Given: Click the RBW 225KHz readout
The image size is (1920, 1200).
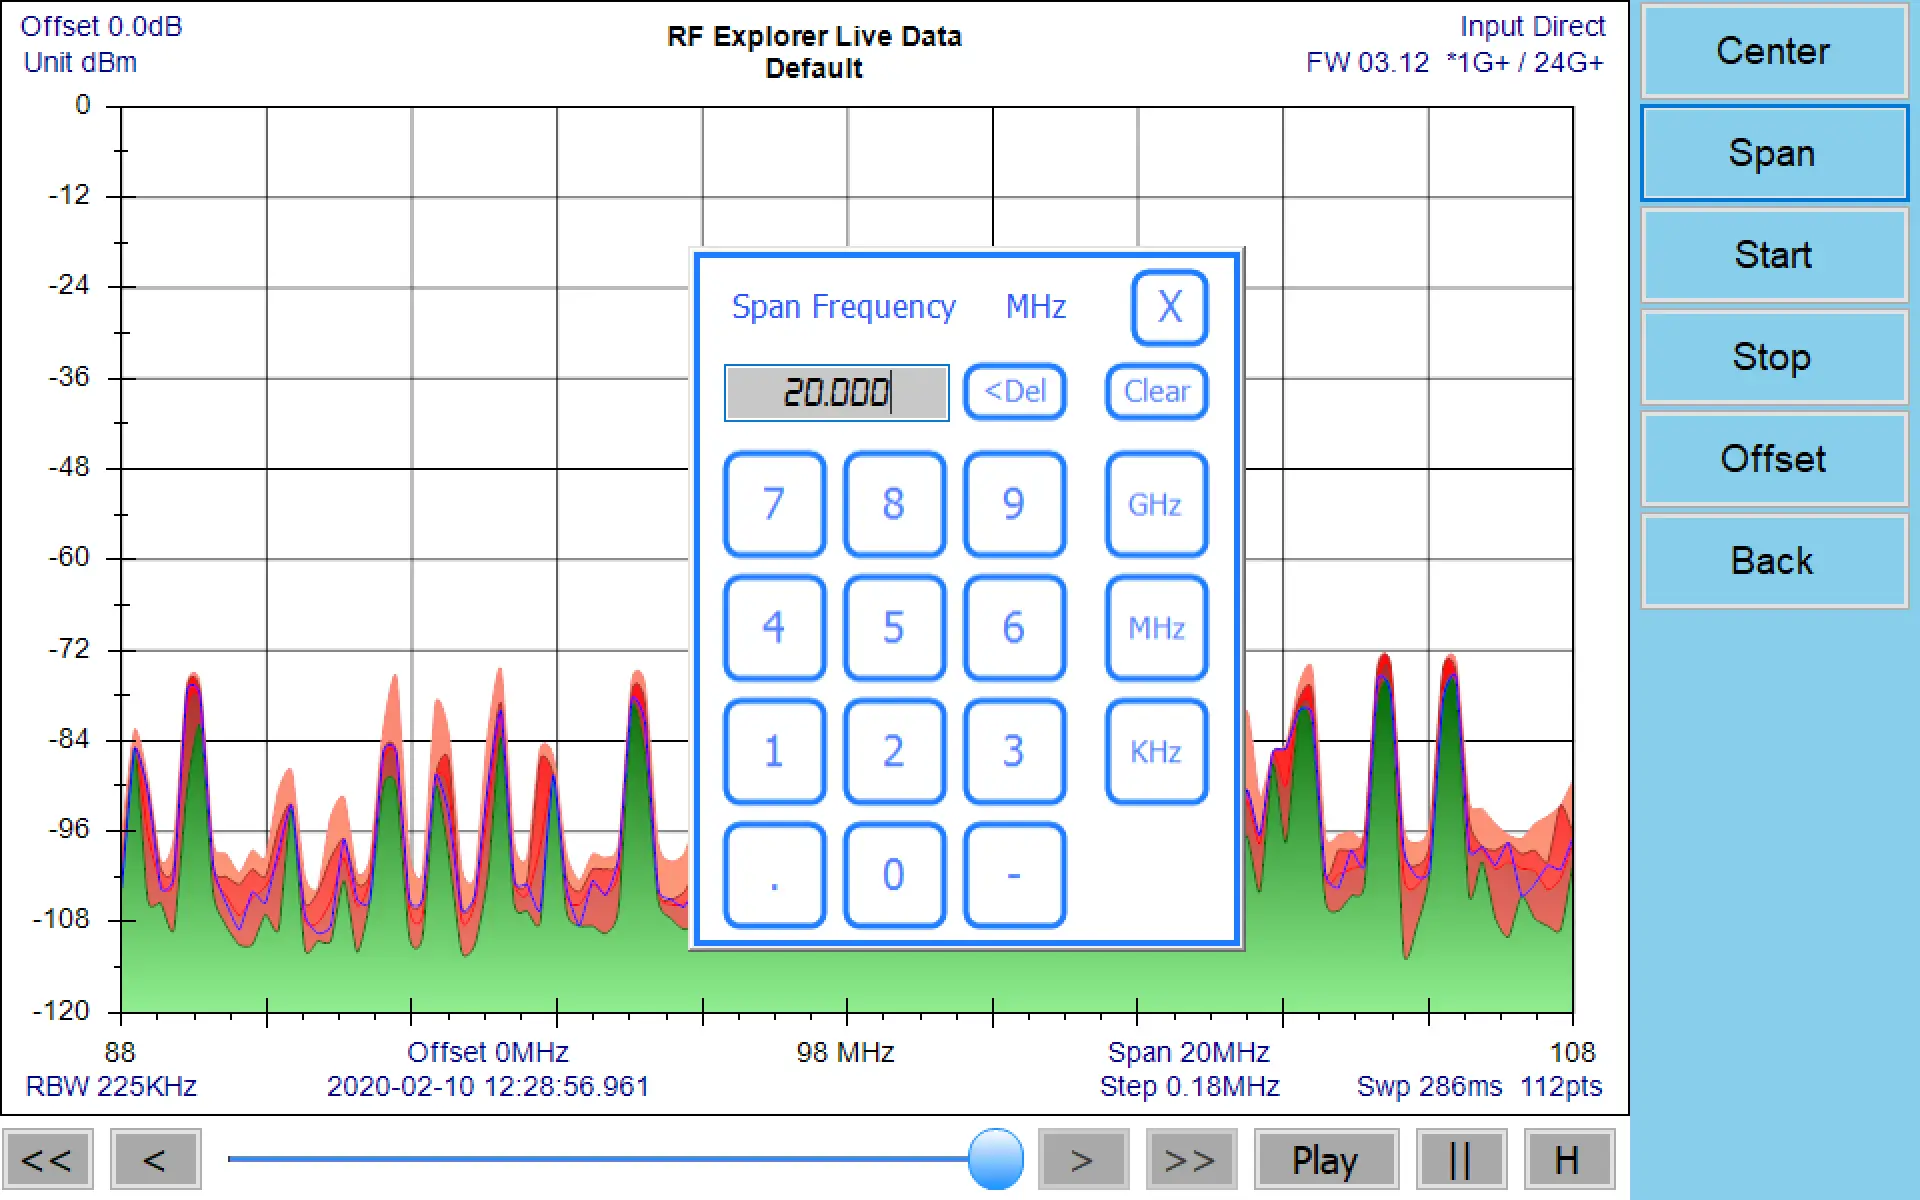Looking at the screenshot, I should point(111,1086).
